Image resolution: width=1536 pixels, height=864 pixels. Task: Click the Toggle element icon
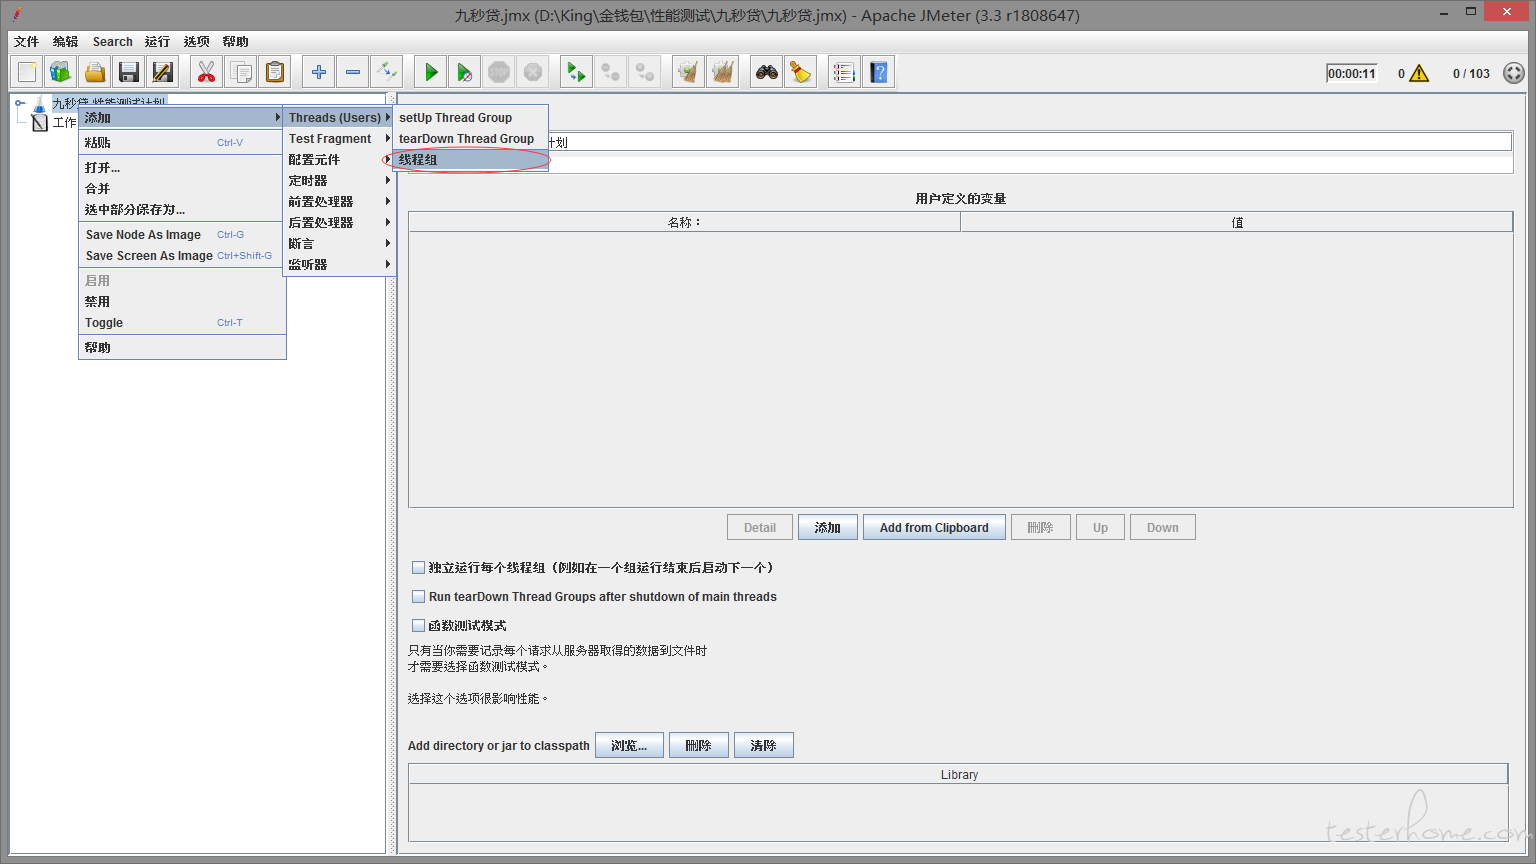pyautogui.click(x=387, y=72)
